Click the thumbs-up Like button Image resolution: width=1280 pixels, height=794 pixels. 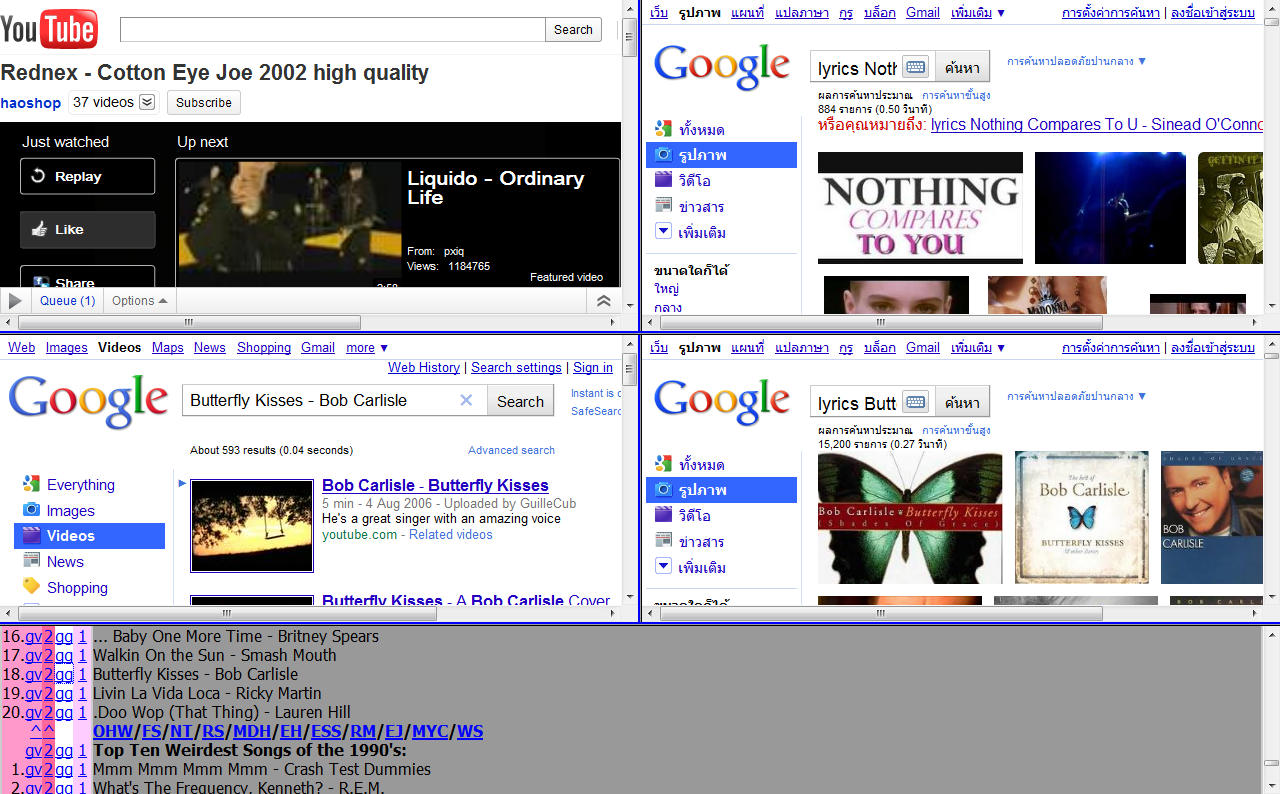coord(87,229)
